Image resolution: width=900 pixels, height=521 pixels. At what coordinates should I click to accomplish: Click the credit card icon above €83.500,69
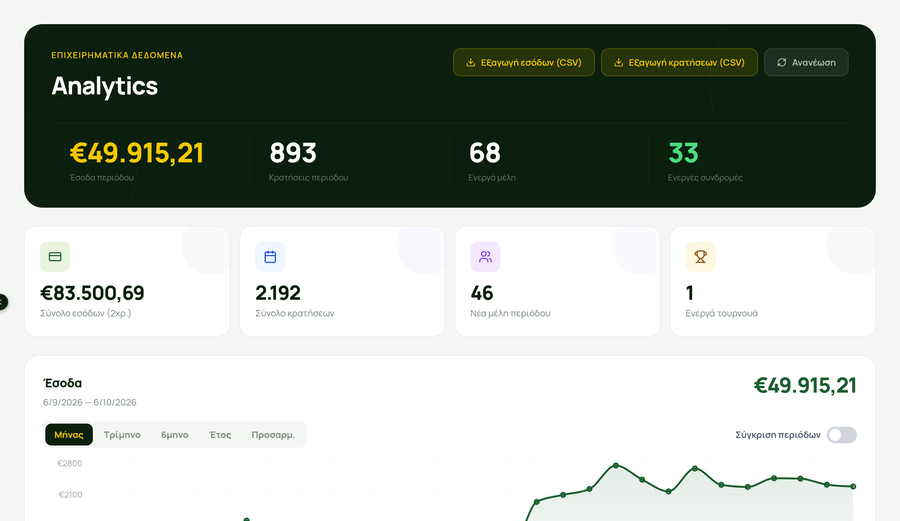[55, 256]
